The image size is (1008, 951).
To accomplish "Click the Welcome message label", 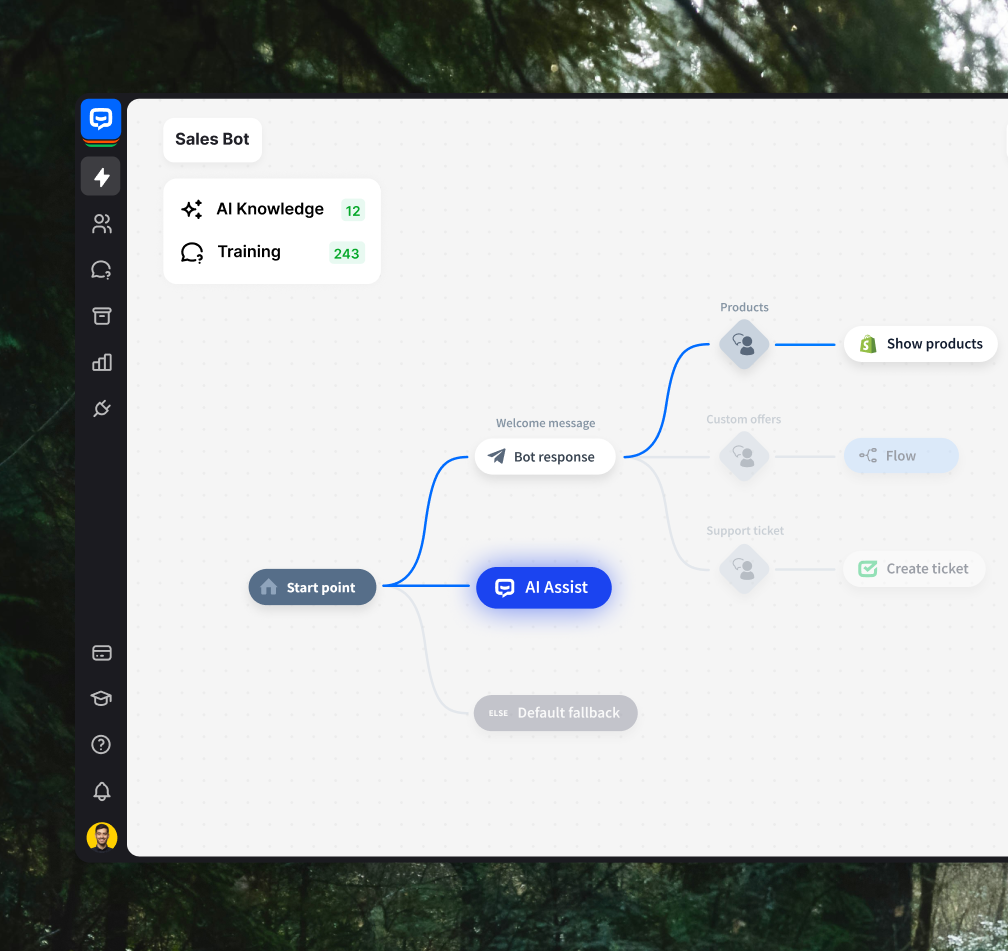I will point(545,423).
